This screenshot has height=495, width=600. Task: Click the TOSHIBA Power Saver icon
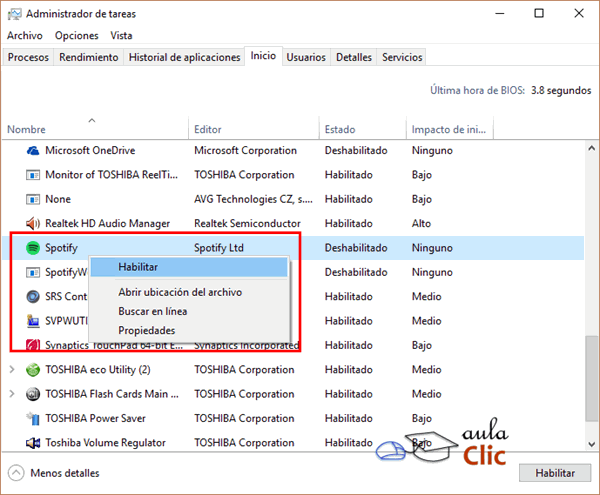point(33,418)
